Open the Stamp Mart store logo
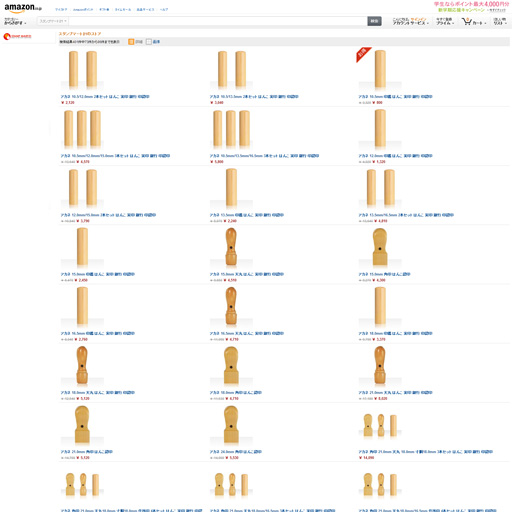Screen dimensions: 512x512 (17, 36)
